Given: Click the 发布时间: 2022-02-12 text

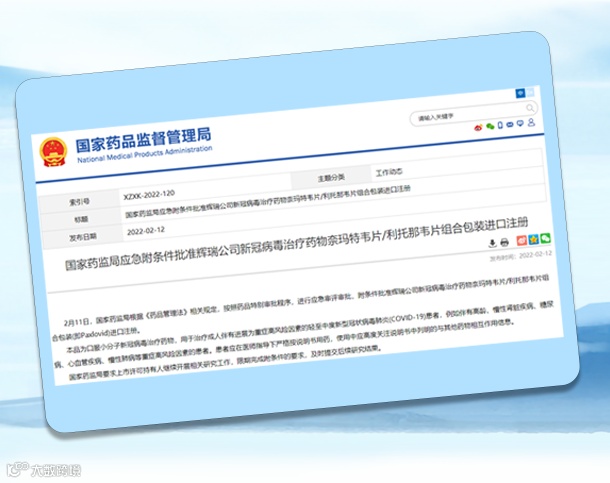Looking at the screenshot, I should (521, 256).
